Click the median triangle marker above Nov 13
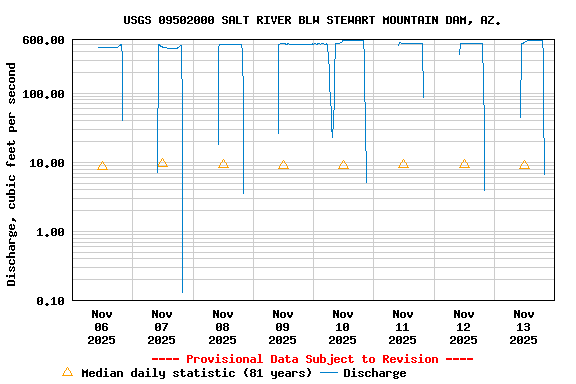 (525, 165)
